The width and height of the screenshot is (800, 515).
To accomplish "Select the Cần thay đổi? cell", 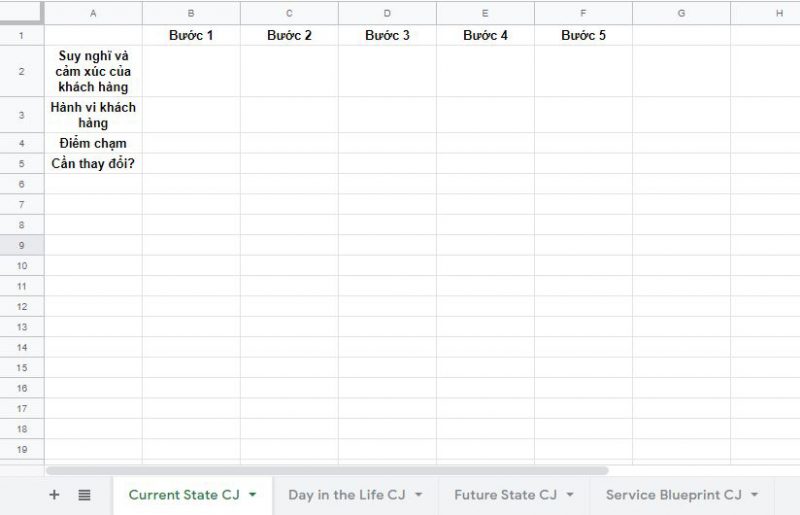I will pyautogui.click(x=93, y=163).
